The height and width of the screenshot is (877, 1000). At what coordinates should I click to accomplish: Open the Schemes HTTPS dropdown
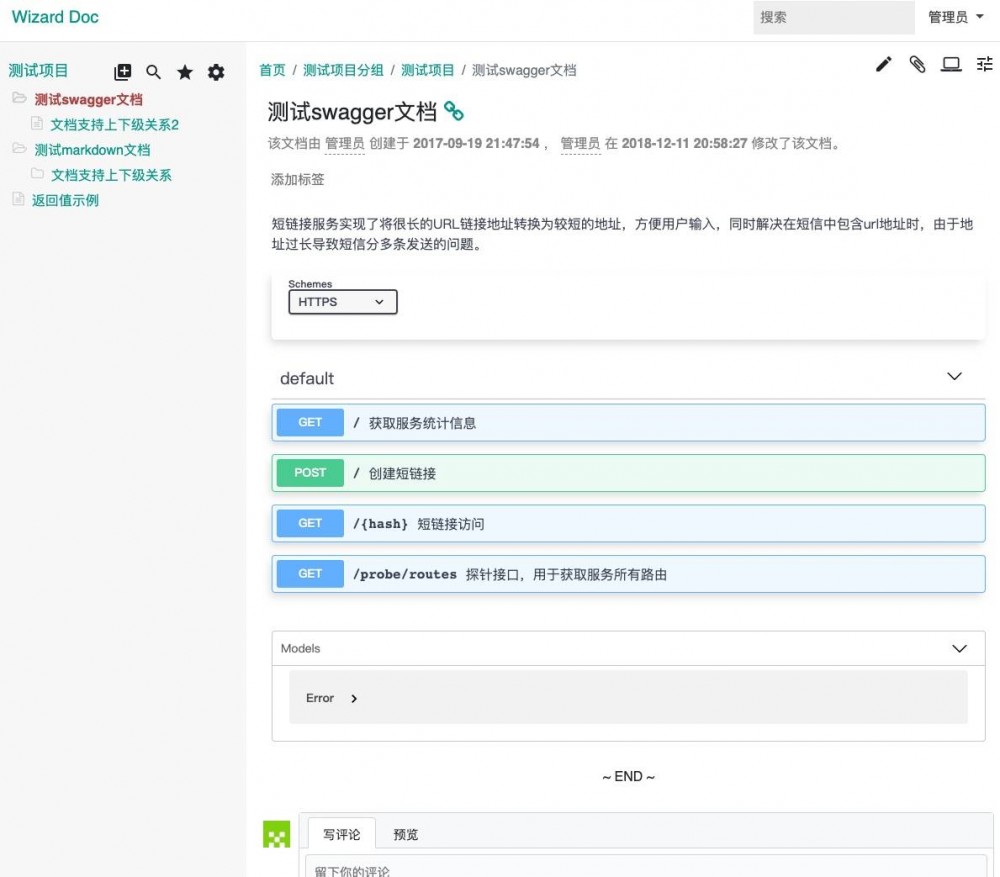pyautogui.click(x=342, y=302)
